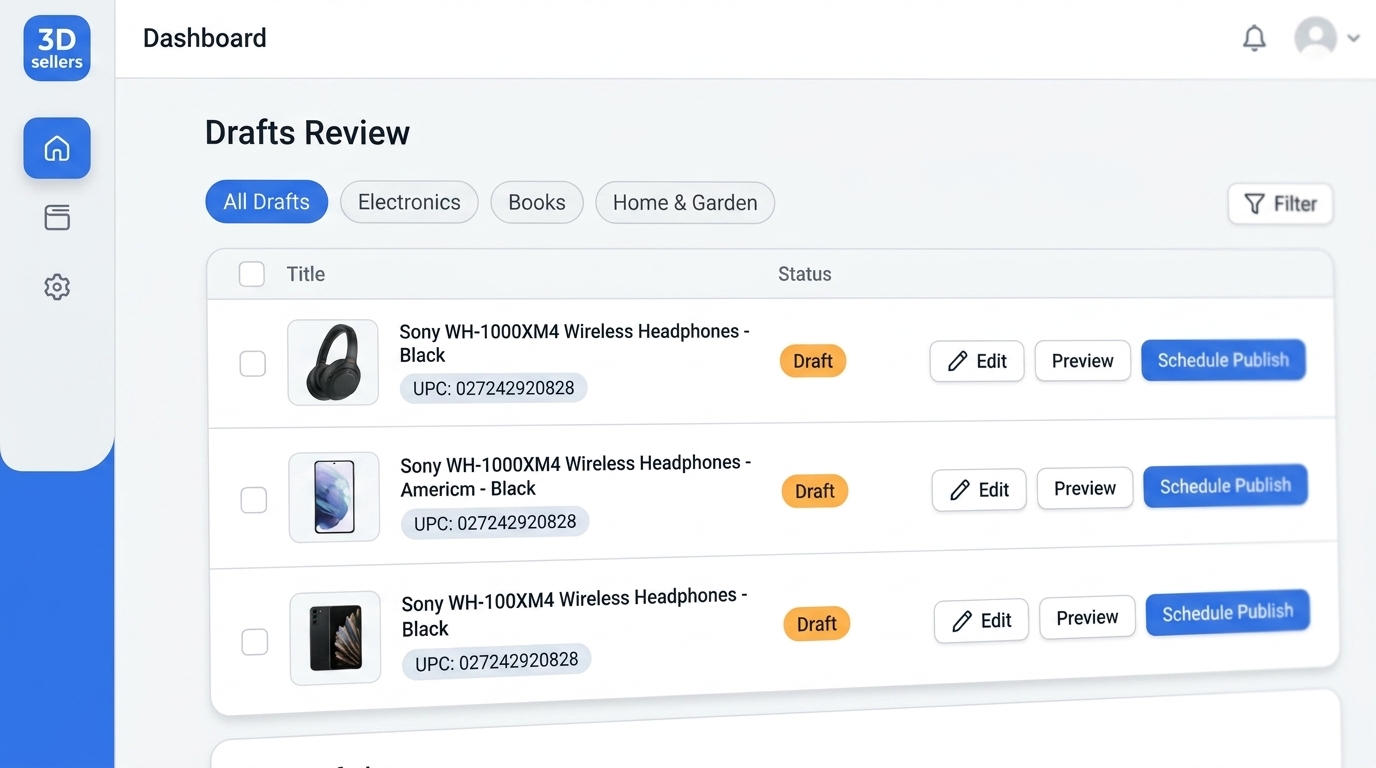Click the Dashboard page title

pos(205,38)
